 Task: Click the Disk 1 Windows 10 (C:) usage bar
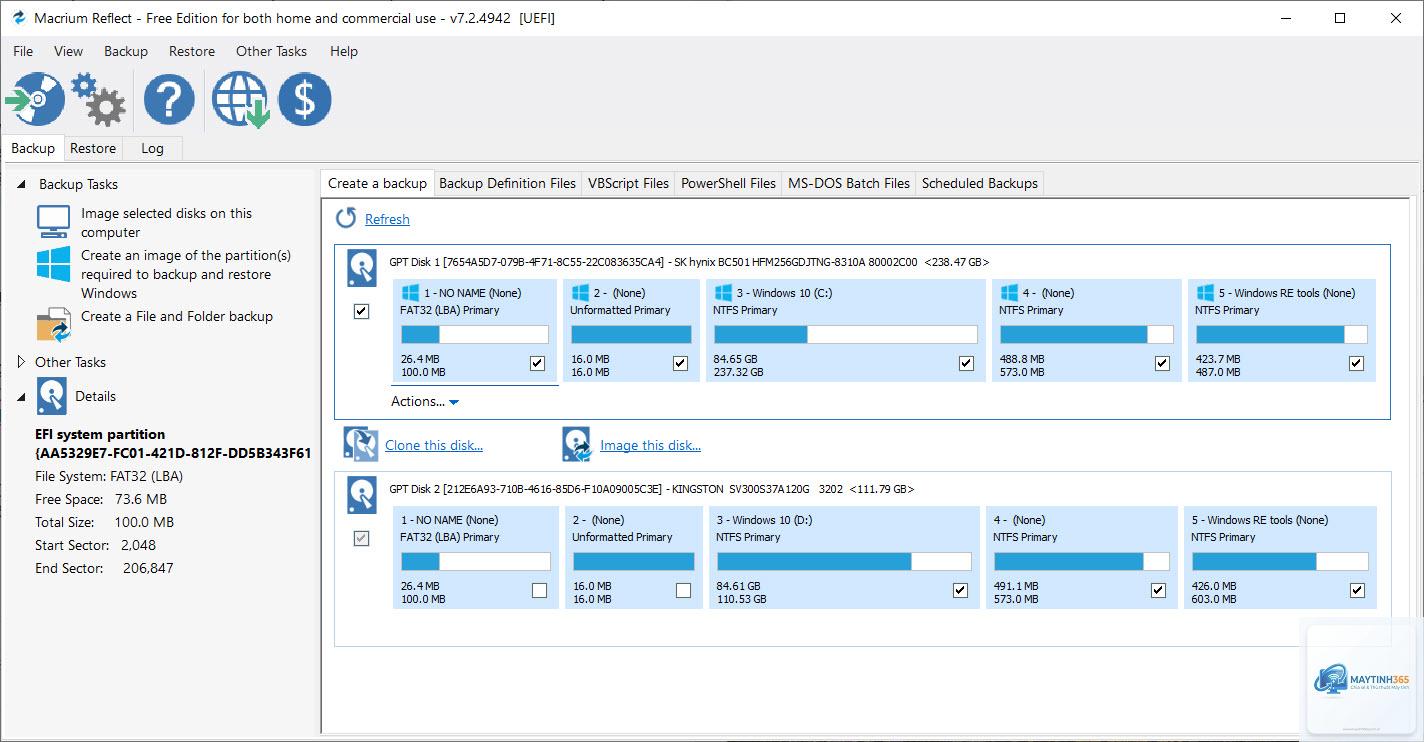pyautogui.click(x=845, y=334)
